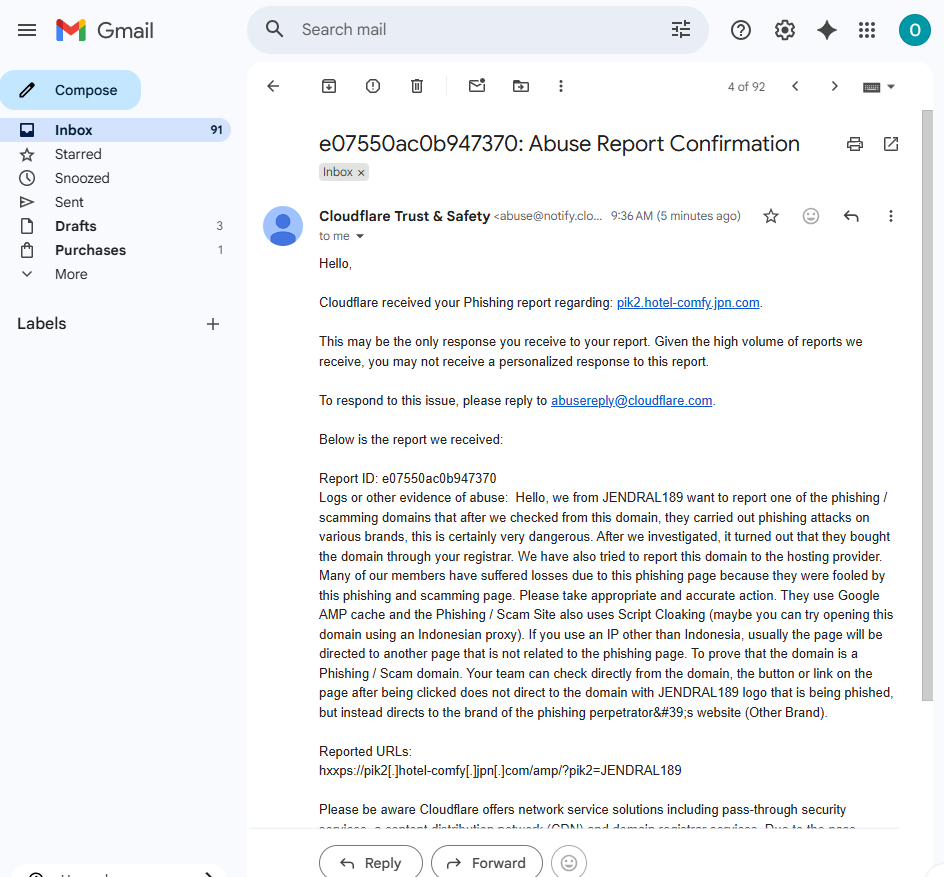
Task: Open pik2.hotel-comfy.jpn.com link
Action: click(688, 303)
